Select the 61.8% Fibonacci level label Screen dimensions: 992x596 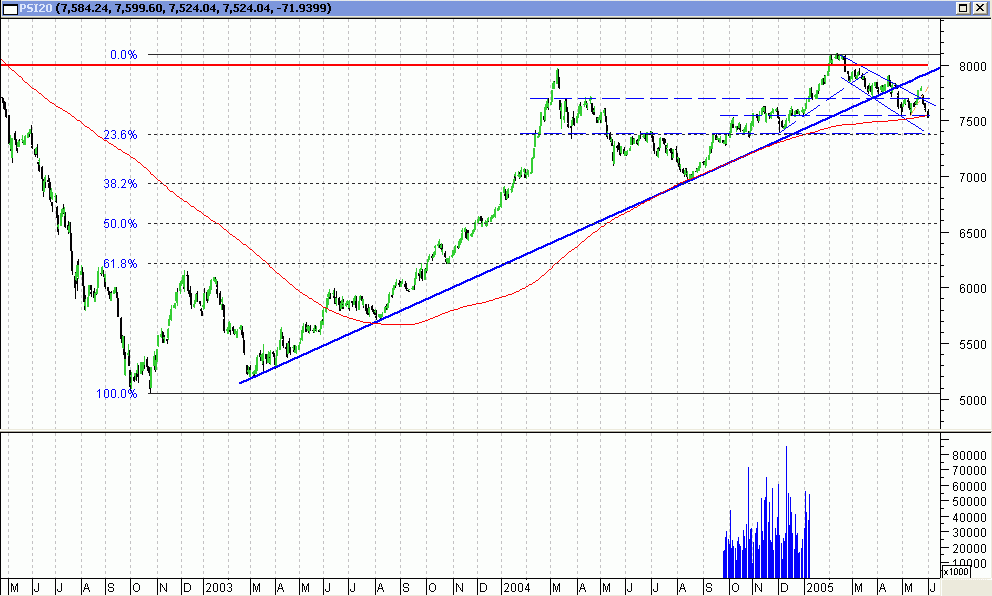click(x=120, y=263)
